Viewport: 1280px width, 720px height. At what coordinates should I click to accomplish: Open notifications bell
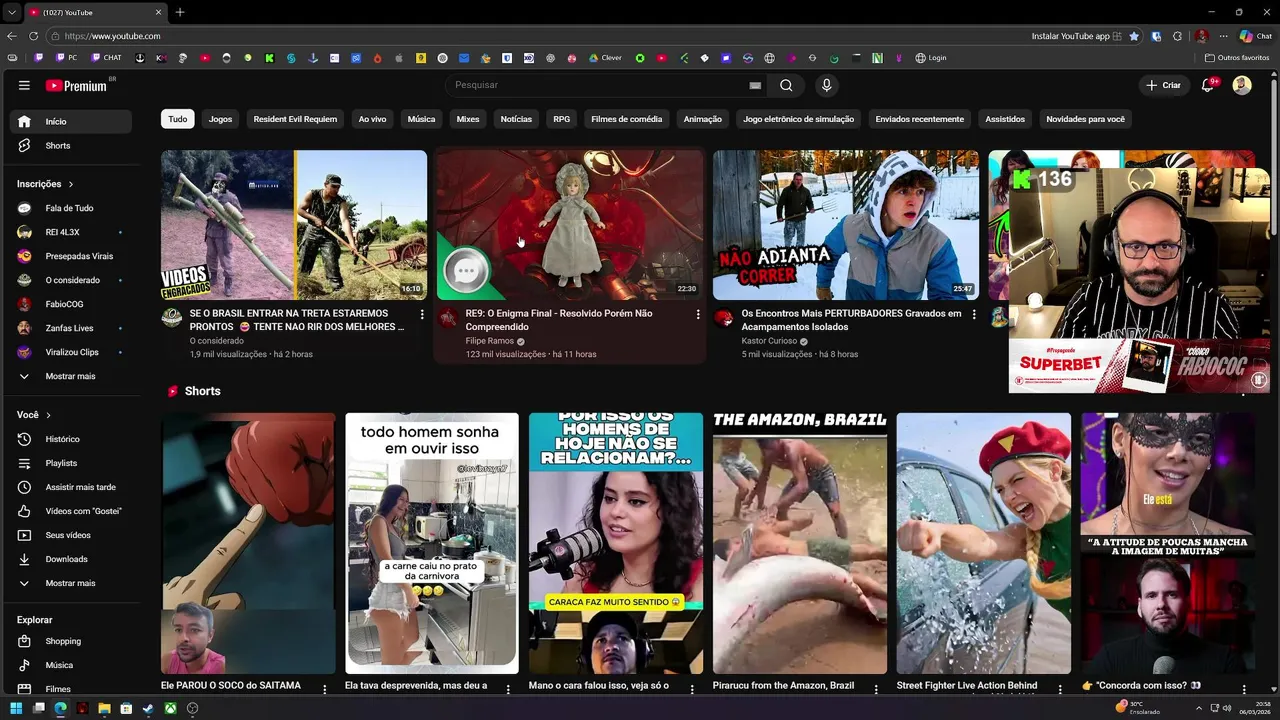tap(1207, 85)
